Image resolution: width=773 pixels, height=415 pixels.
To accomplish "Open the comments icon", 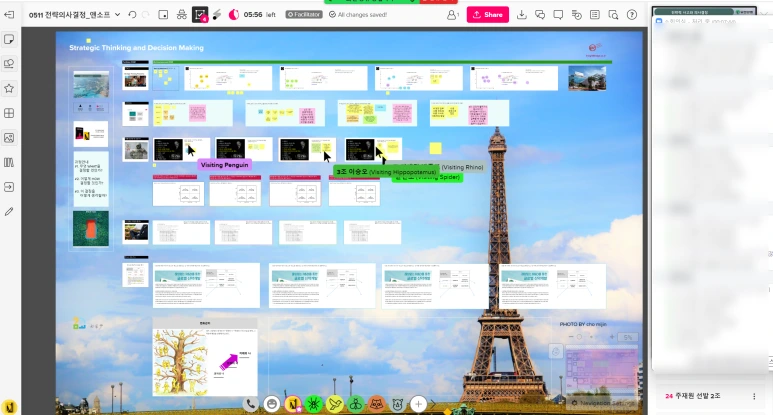I will point(558,15).
